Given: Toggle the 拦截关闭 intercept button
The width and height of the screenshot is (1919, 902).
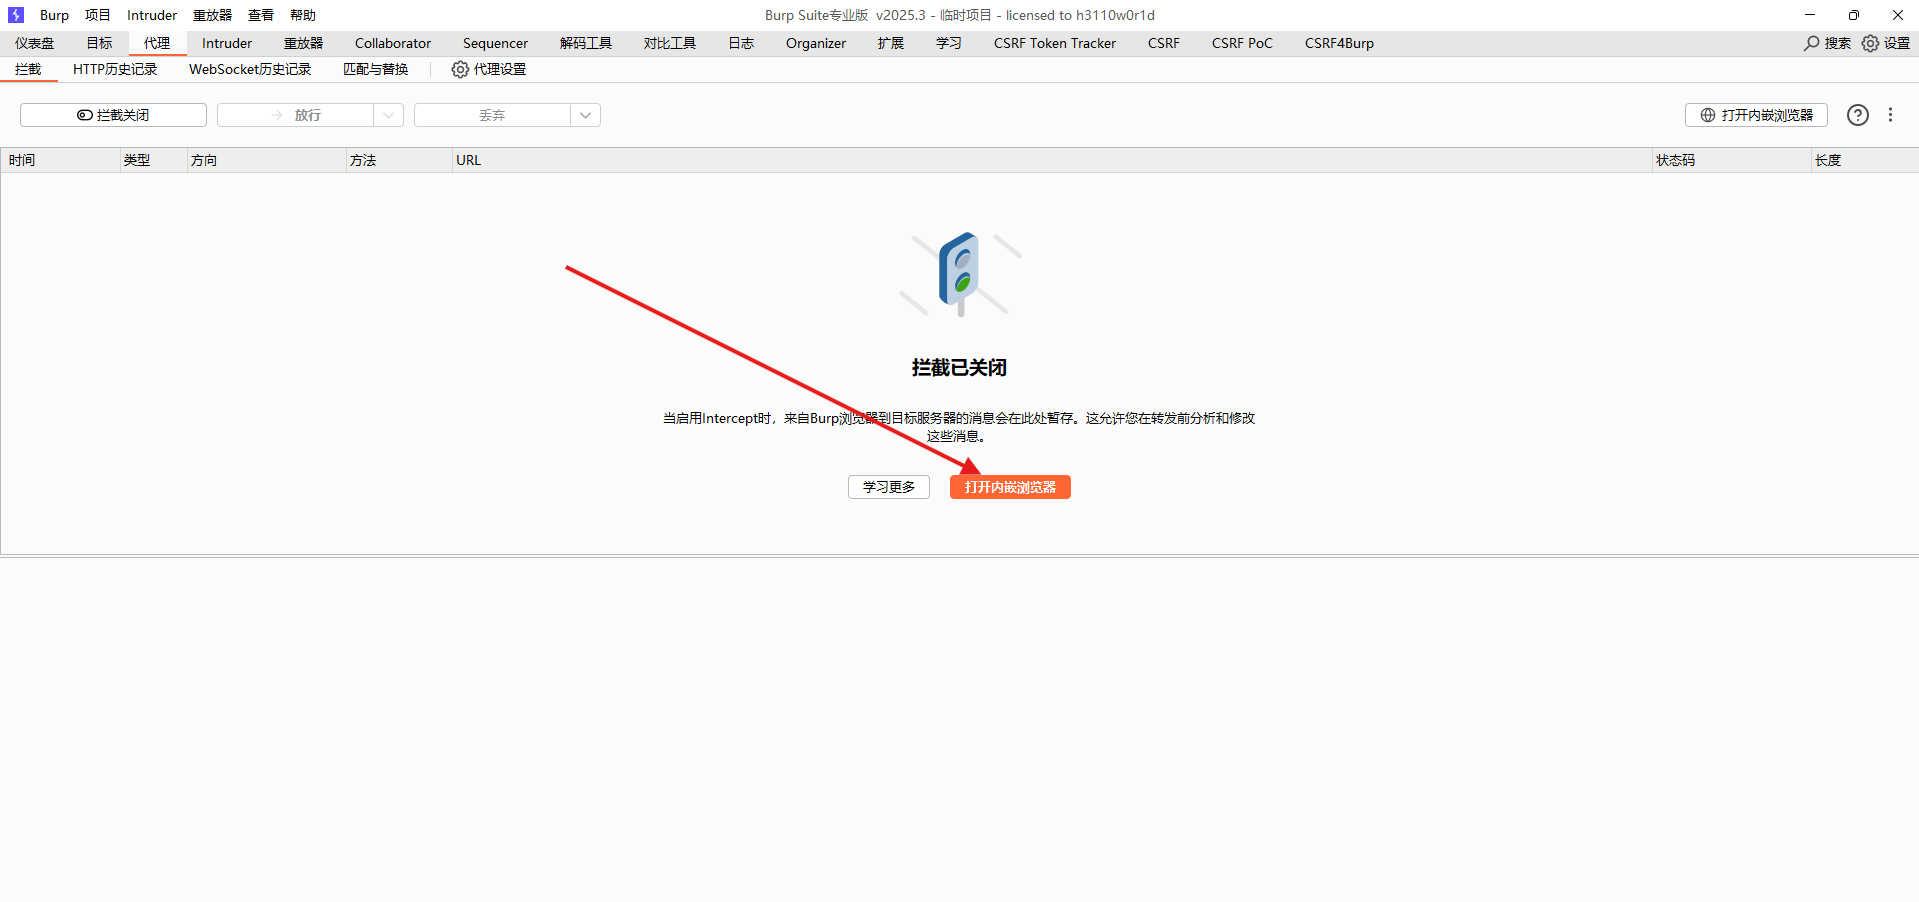Looking at the screenshot, I should tap(113, 115).
